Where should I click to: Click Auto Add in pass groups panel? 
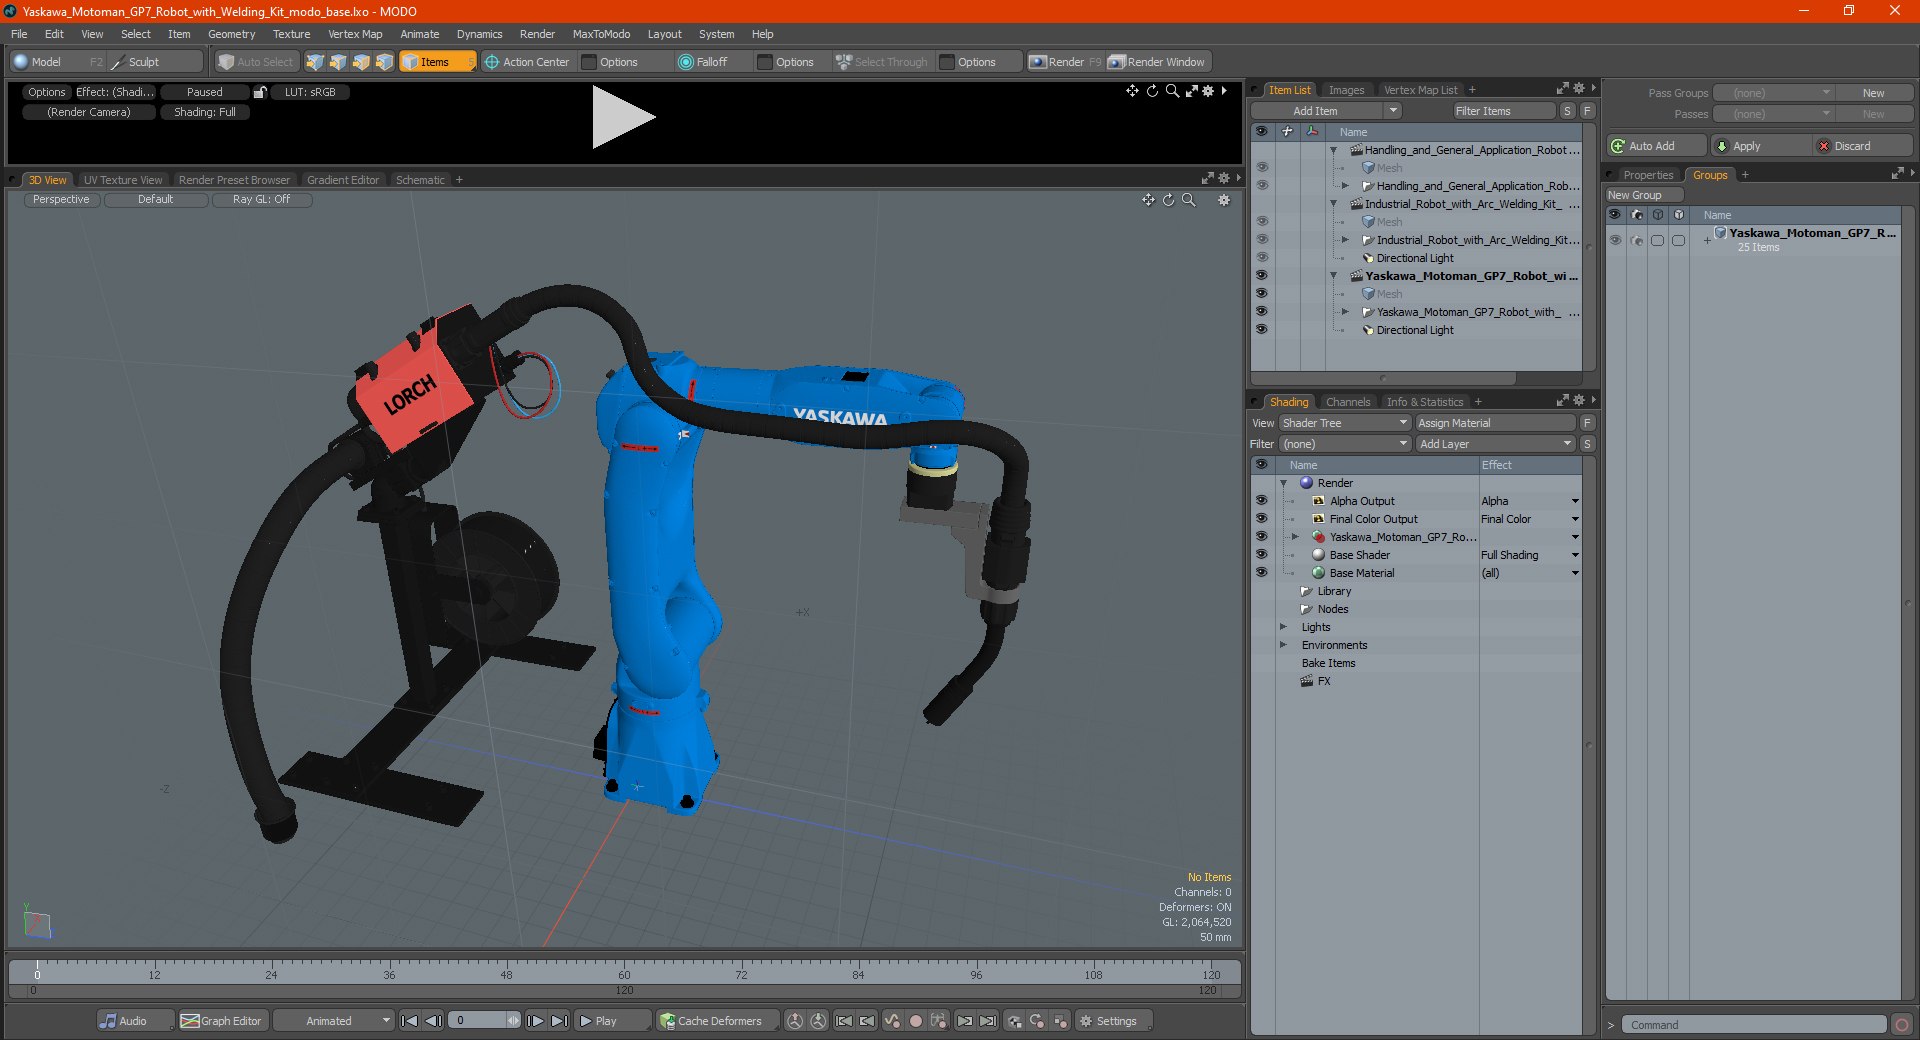(1654, 146)
